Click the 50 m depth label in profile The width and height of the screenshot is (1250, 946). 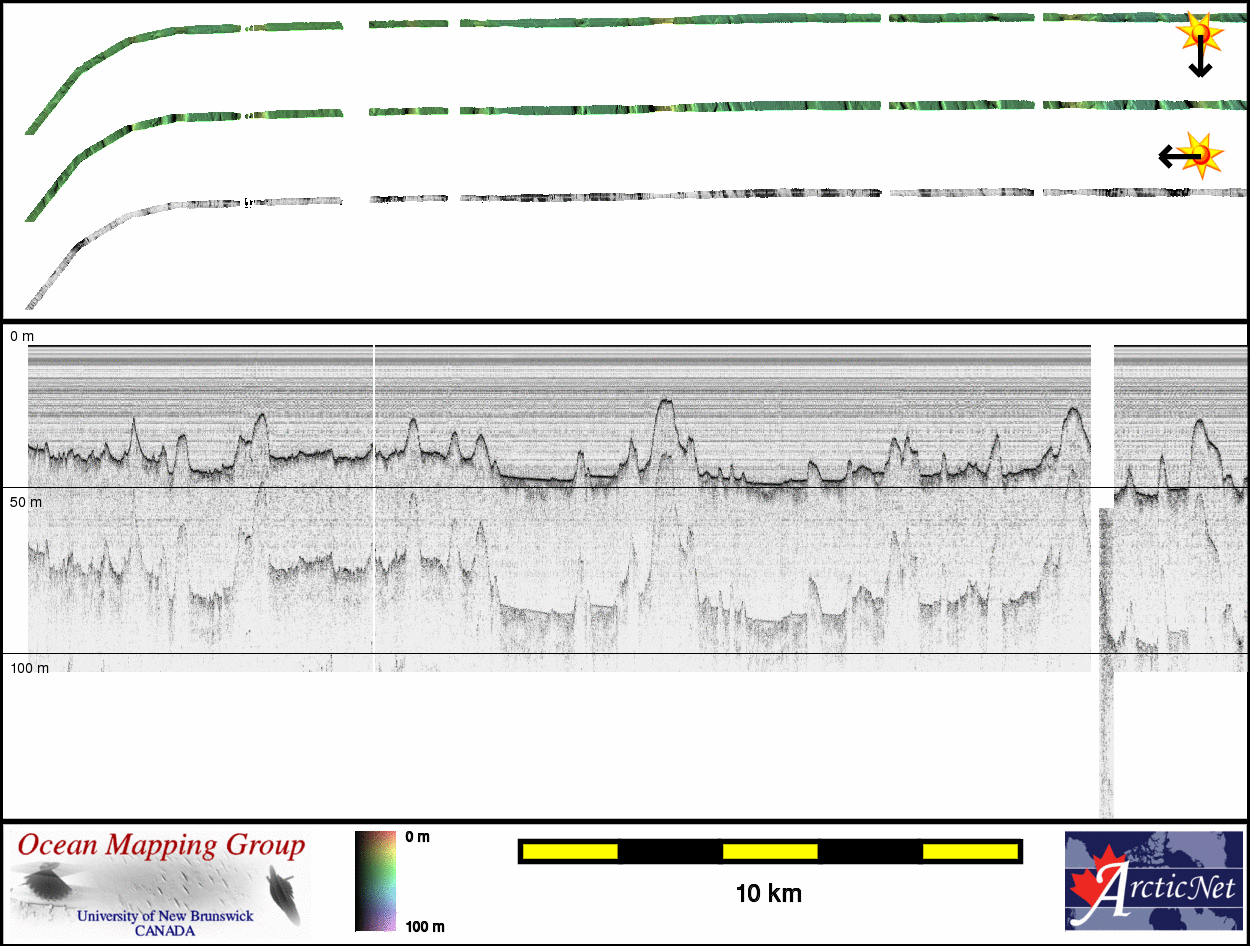click(x=26, y=501)
